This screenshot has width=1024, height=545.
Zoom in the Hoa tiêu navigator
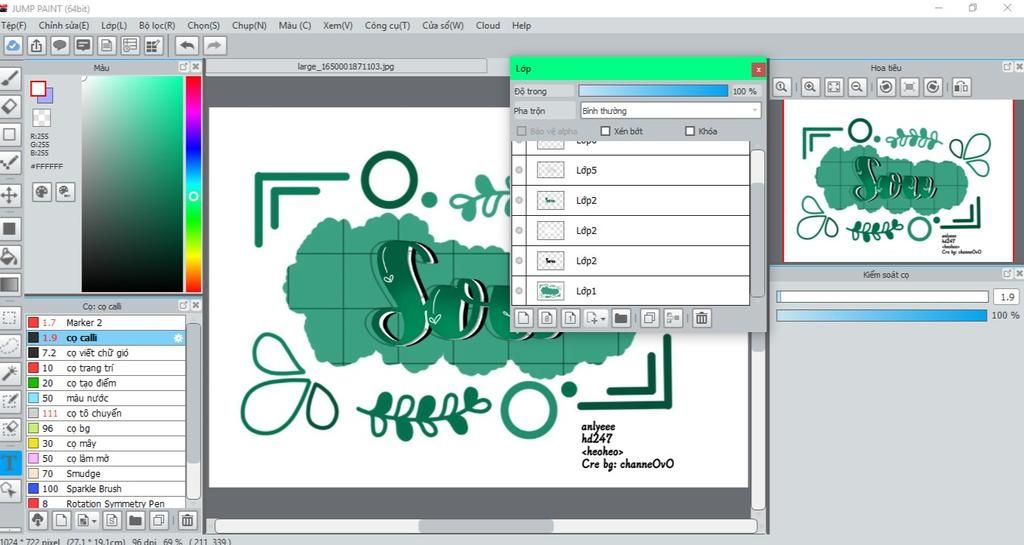point(810,87)
